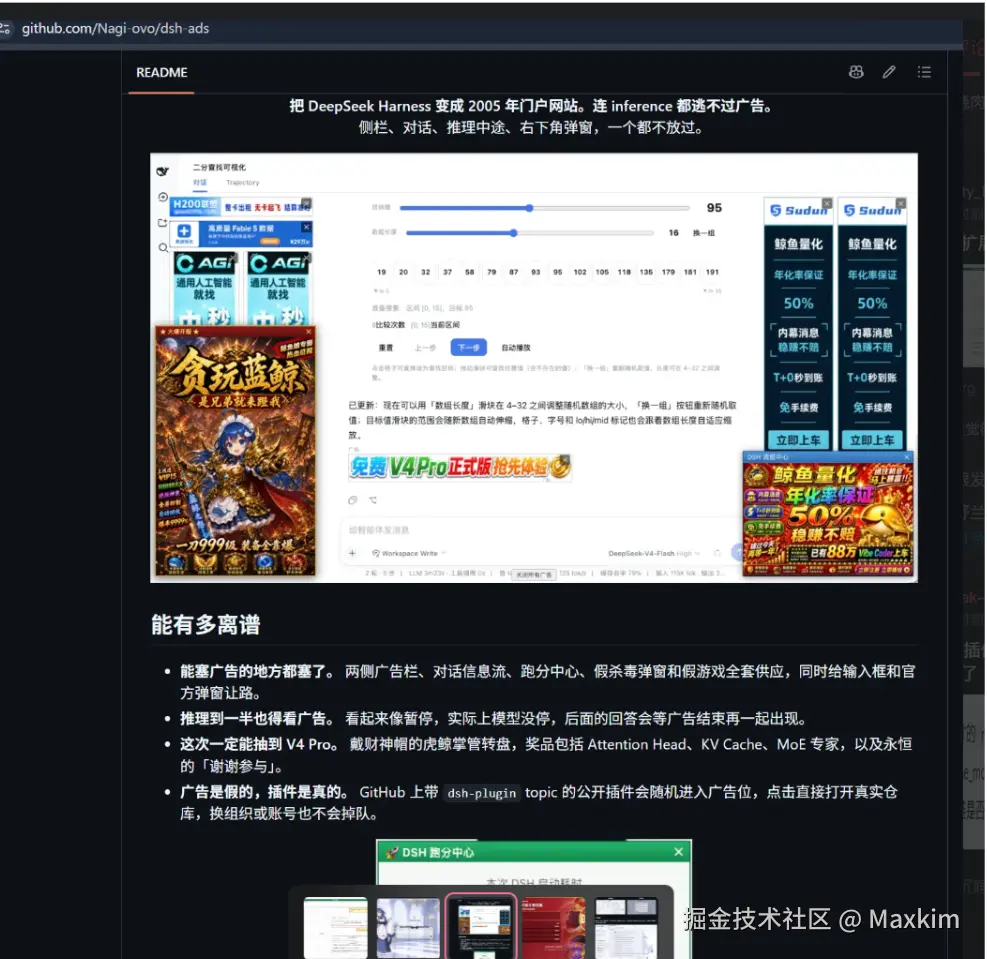Close the 贪玩蓝鲸 game ad popup

pos(308,331)
